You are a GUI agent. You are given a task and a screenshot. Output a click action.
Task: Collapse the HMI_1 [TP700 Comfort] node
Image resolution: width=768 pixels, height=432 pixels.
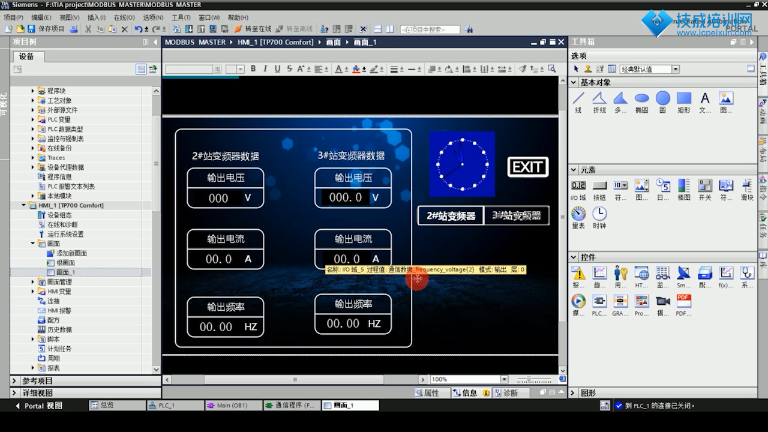coord(24,205)
